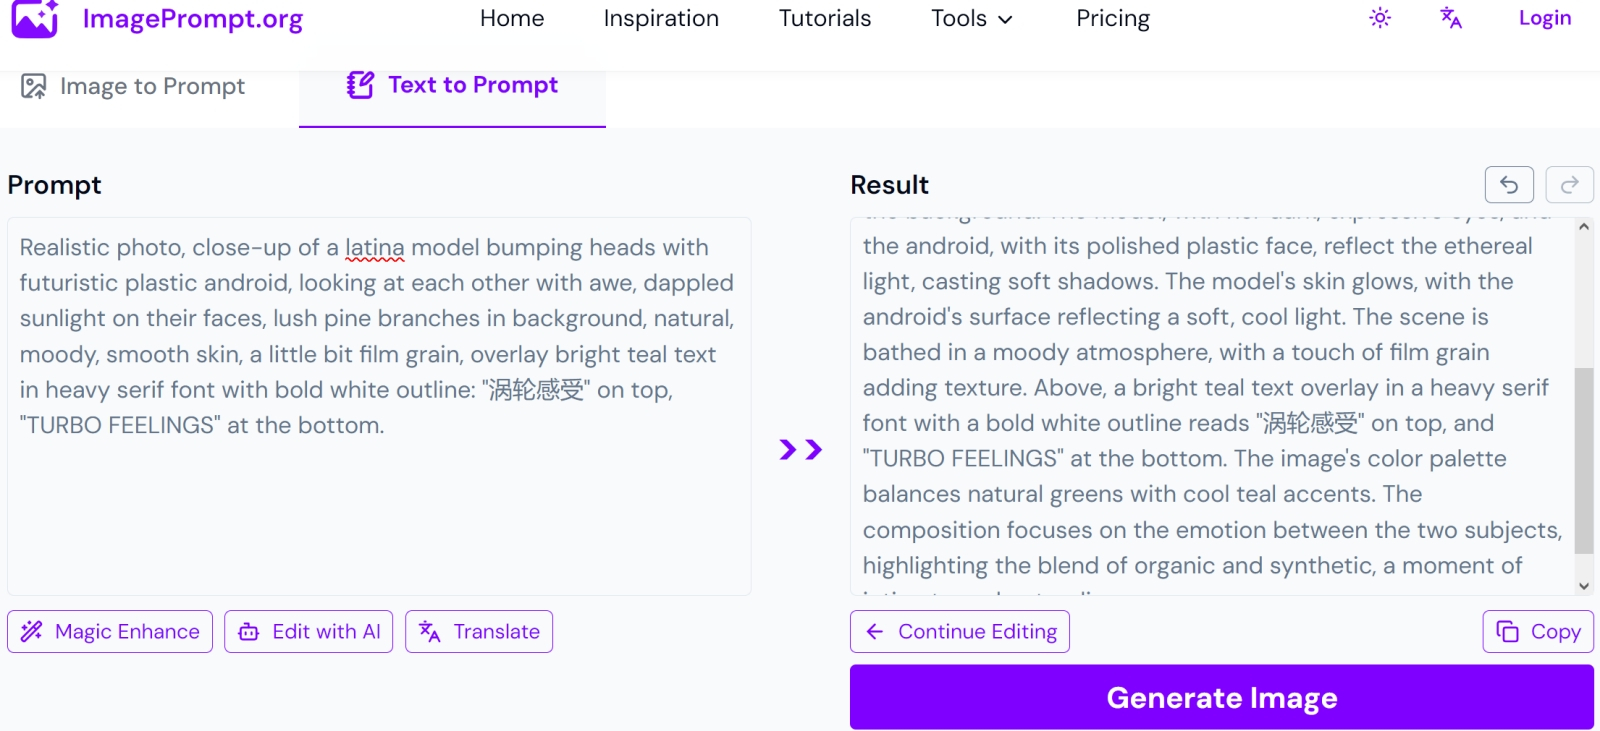Go to the Pricing page
The width and height of the screenshot is (1600, 731).
click(x=1113, y=19)
